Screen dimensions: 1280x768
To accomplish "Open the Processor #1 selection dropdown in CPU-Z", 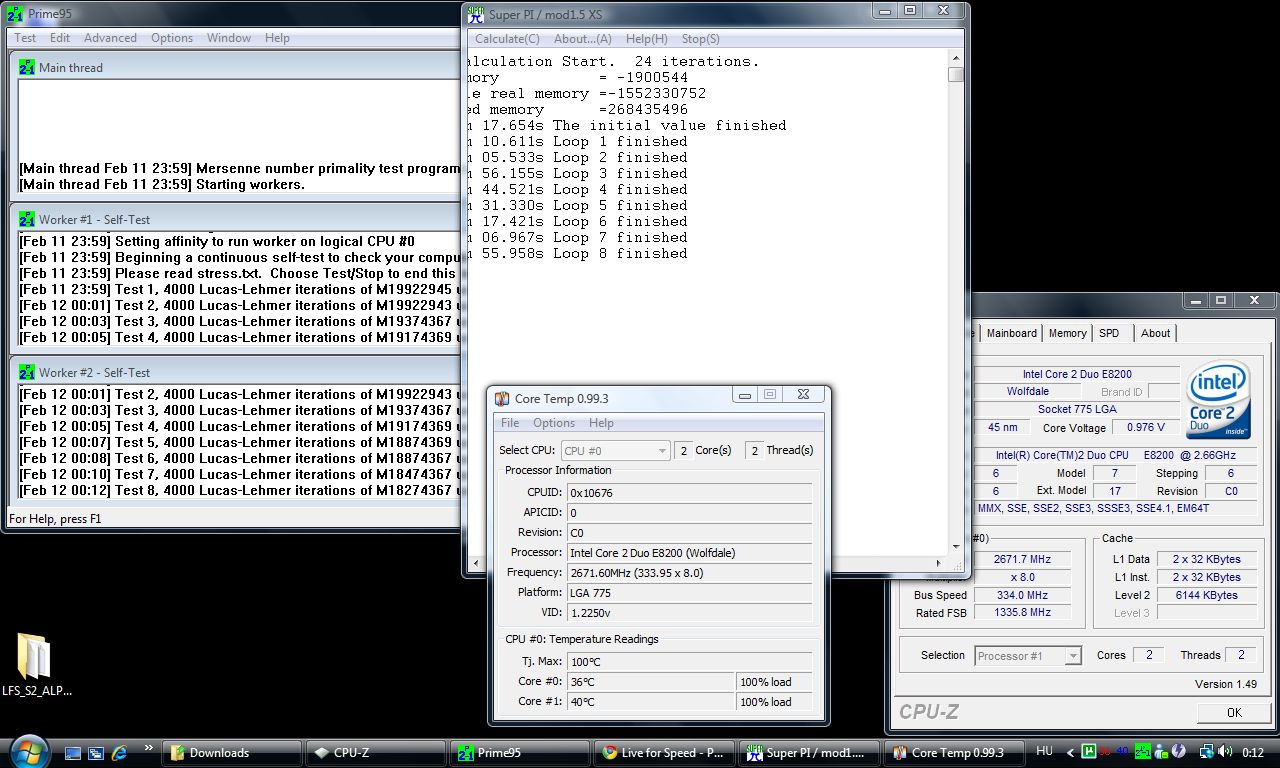I will (x=1028, y=656).
